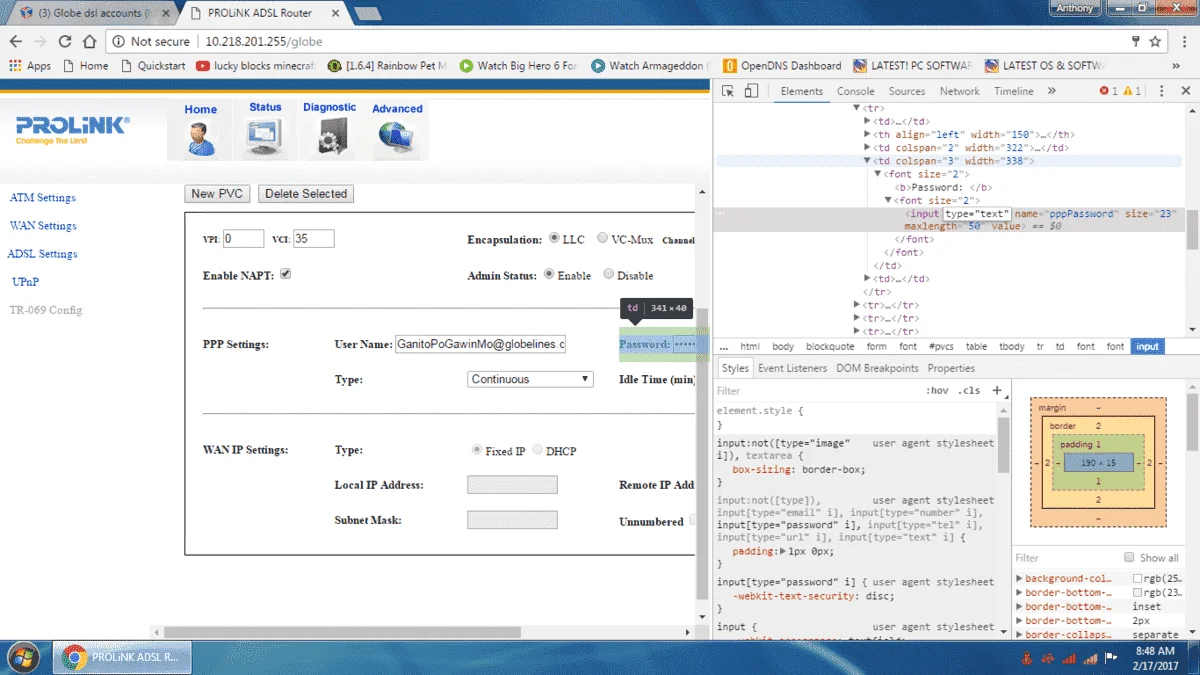1200x675 pixels.
Task: Select VC-Mux encapsulation
Action: coord(602,239)
